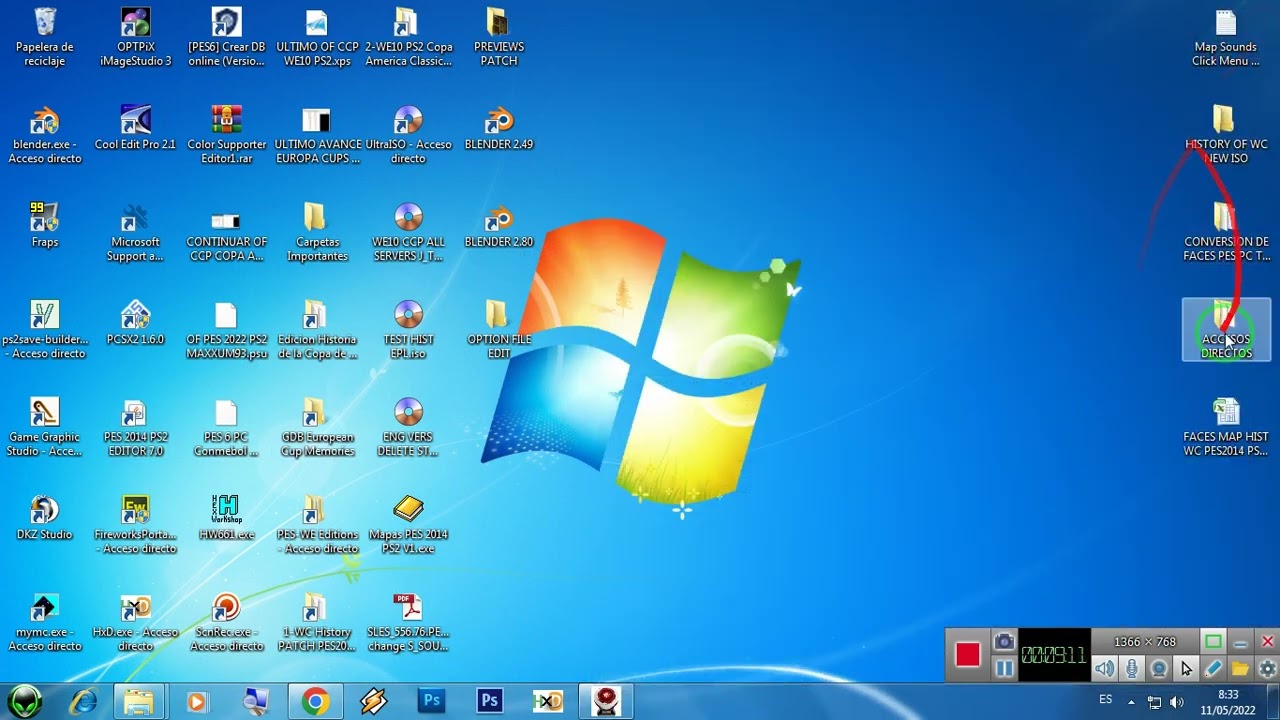This screenshot has height=720, width=1280.
Task: Choose capture region with green rectangle
Action: click(1213, 642)
